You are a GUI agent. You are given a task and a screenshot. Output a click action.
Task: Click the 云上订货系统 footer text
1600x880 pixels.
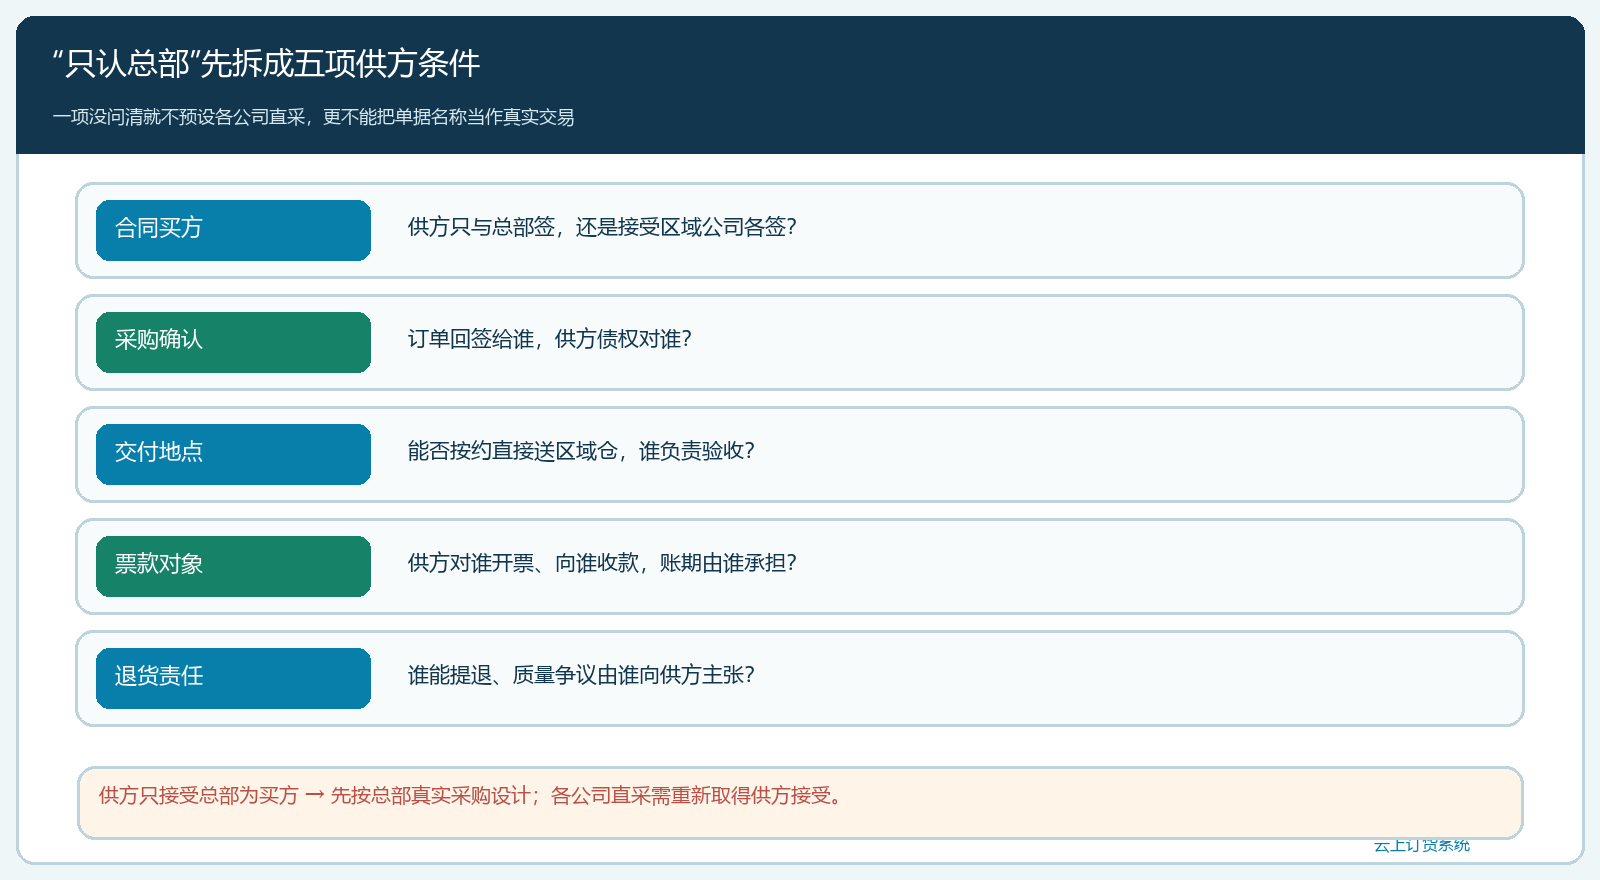pyautogui.click(x=1421, y=846)
